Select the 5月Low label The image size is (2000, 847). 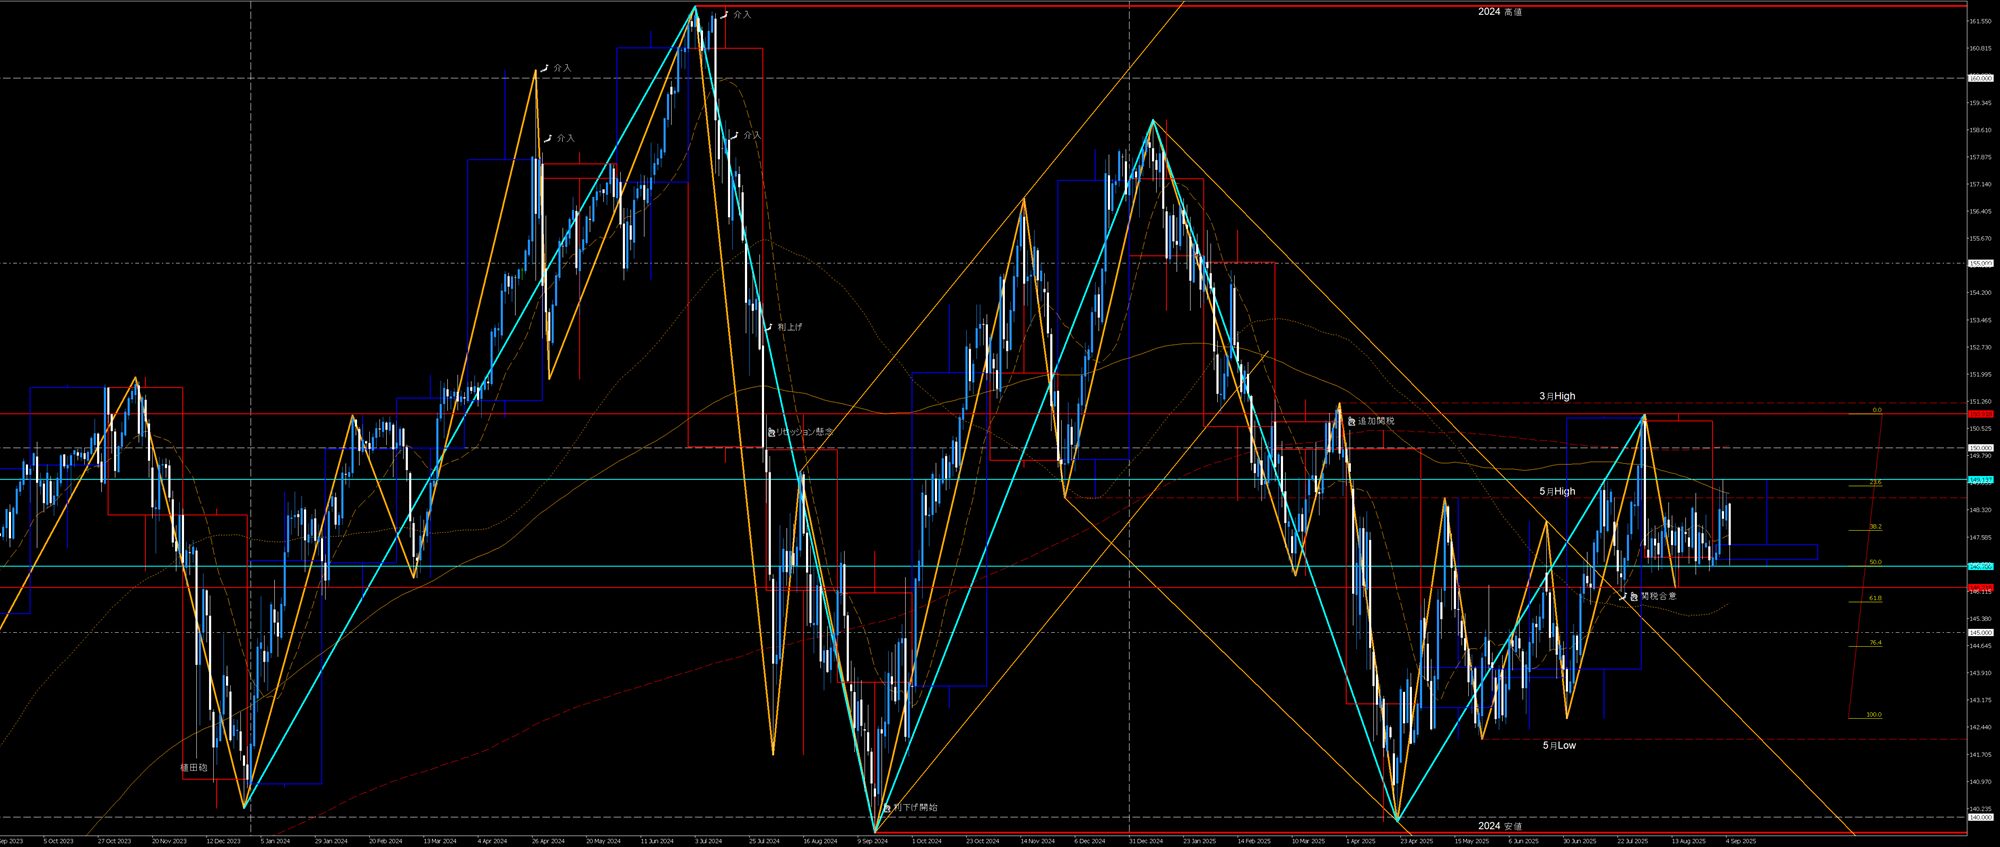tap(1559, 745)
